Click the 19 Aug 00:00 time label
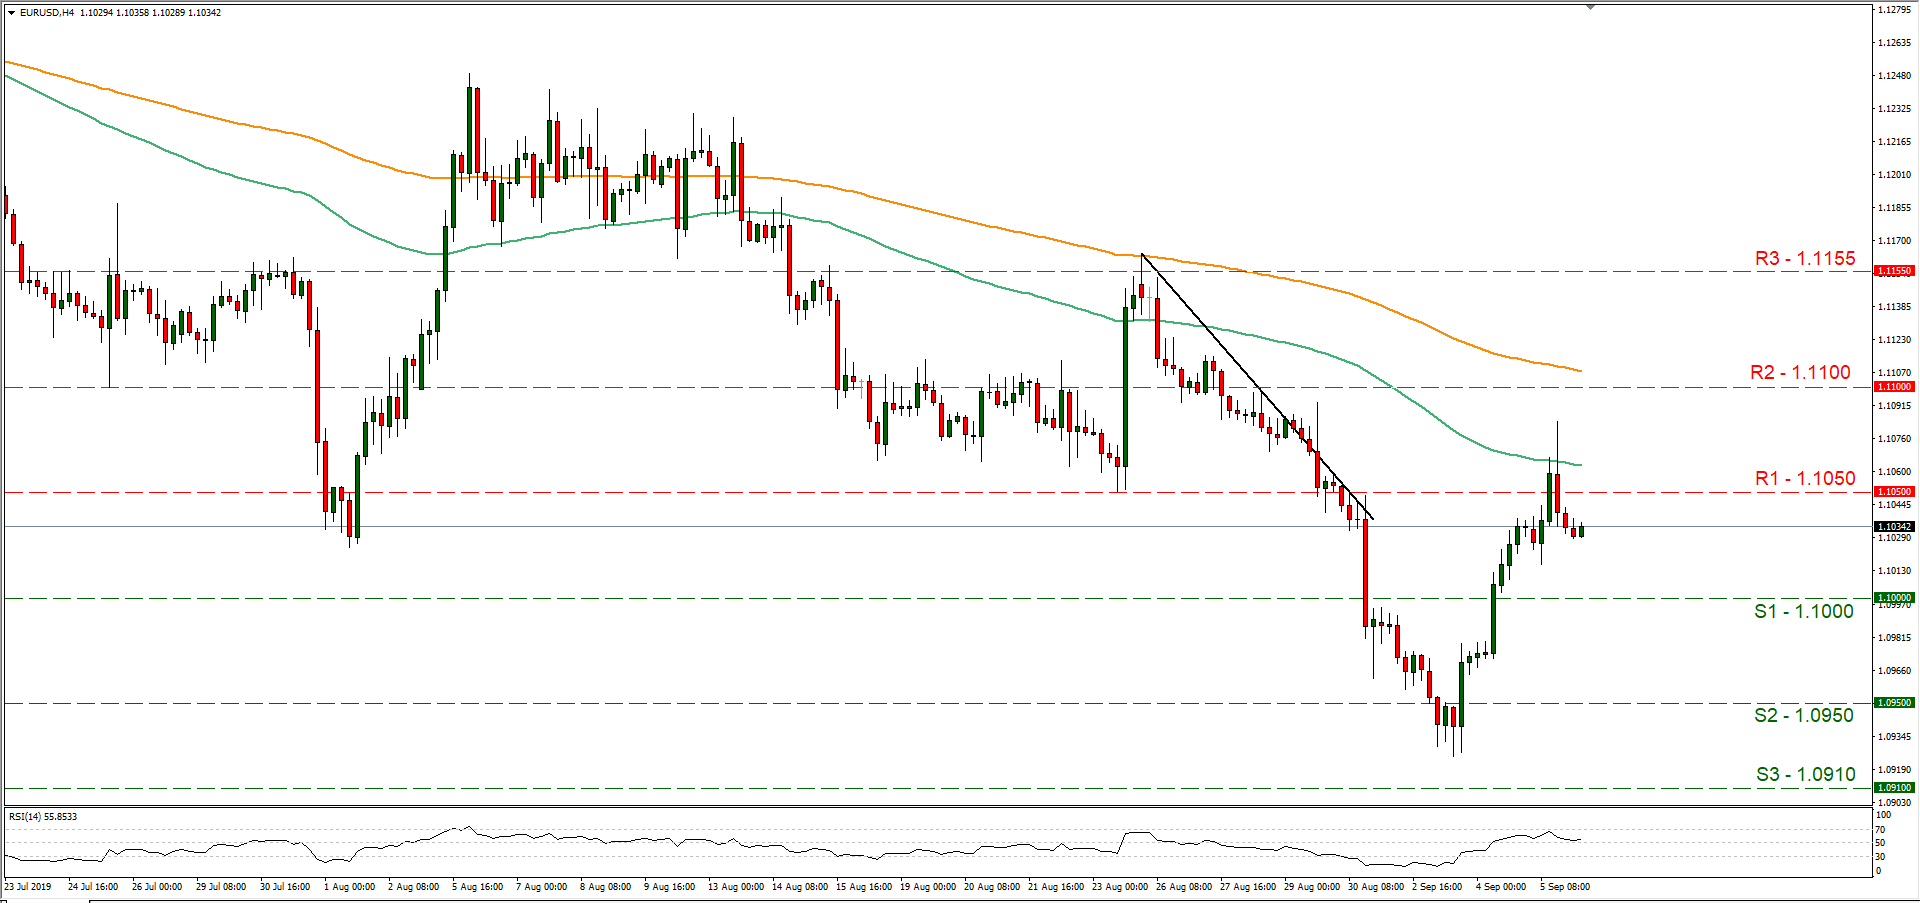The width and height of the screenshot is (1920, 903). pyautogui.click(x=927, y=887)
